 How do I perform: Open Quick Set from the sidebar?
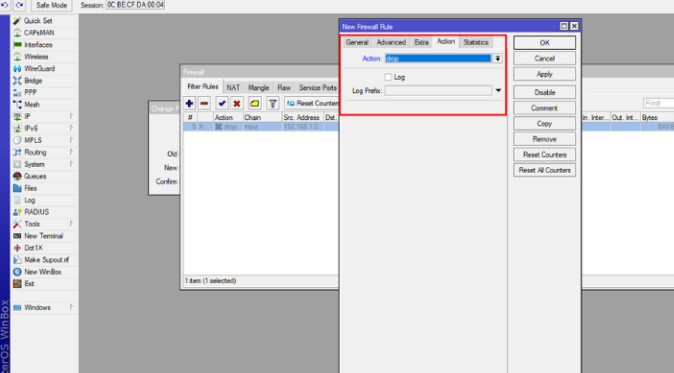click(38, 21)
